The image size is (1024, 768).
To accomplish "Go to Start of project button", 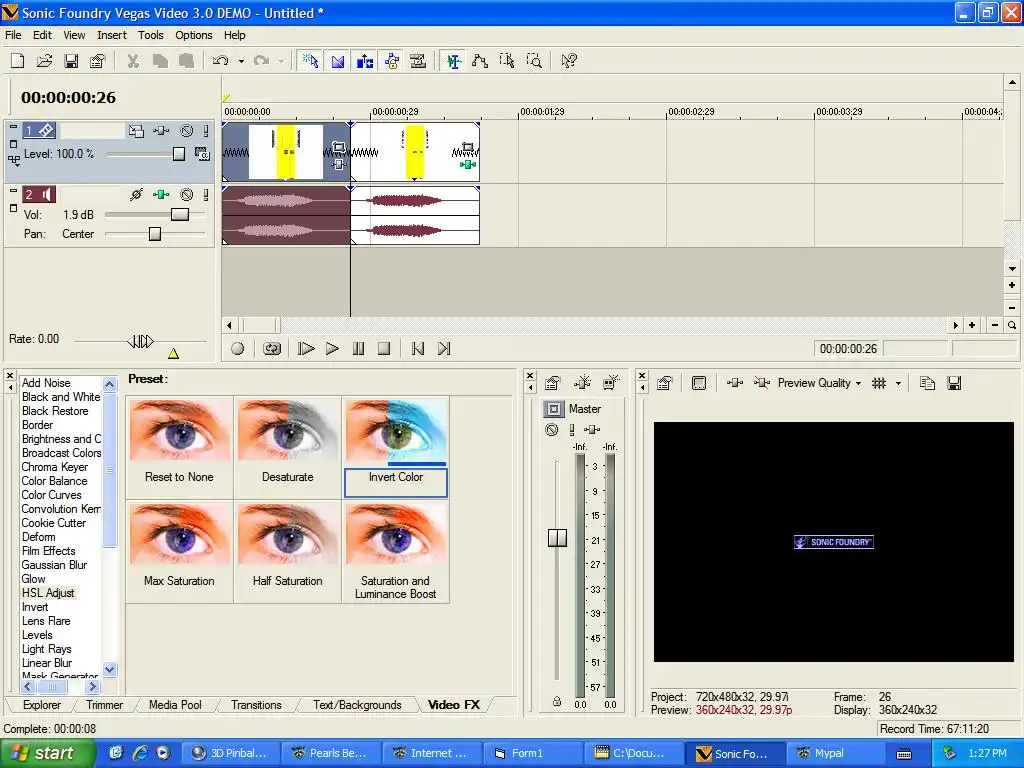I will tap(418, 349).
